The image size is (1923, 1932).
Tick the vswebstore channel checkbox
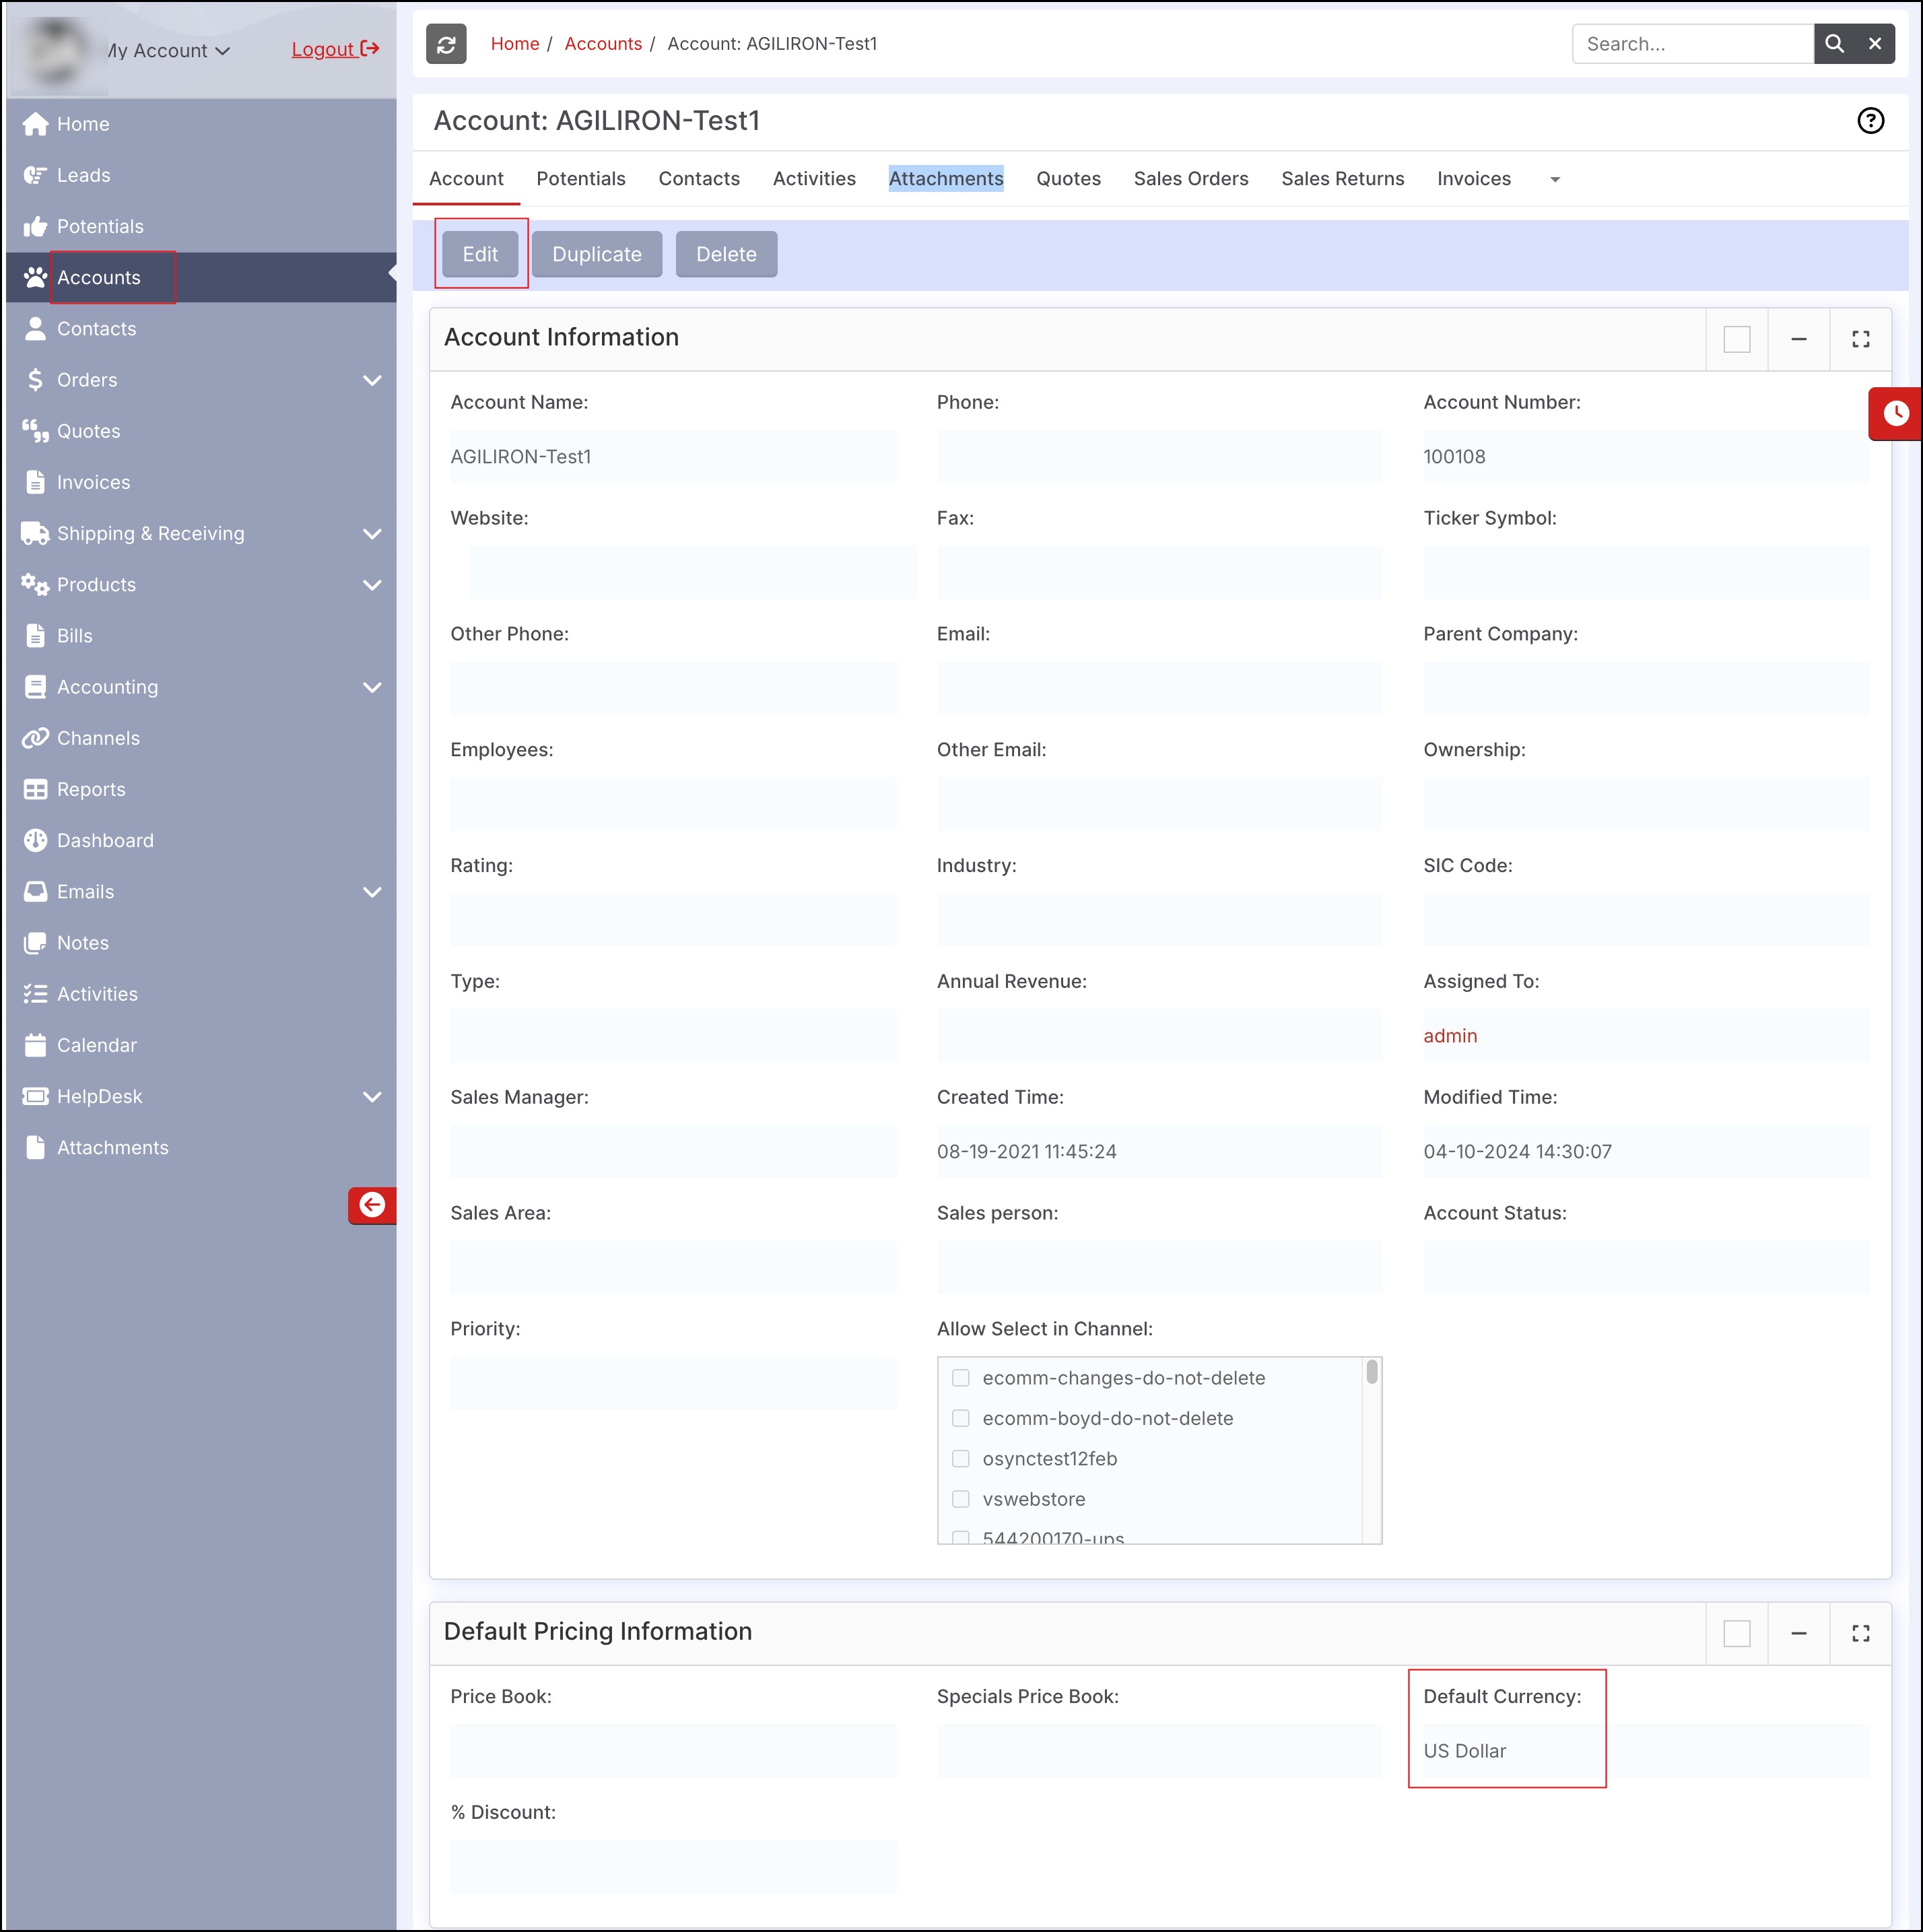(x=960, y=1499)
